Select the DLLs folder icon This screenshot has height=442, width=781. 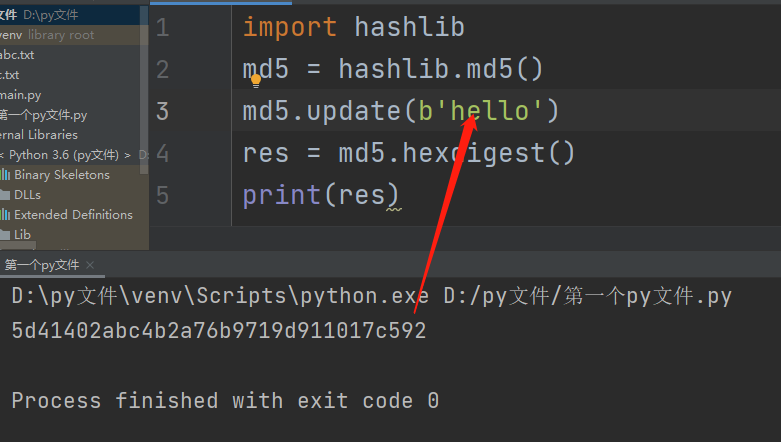tap(5, 195)
